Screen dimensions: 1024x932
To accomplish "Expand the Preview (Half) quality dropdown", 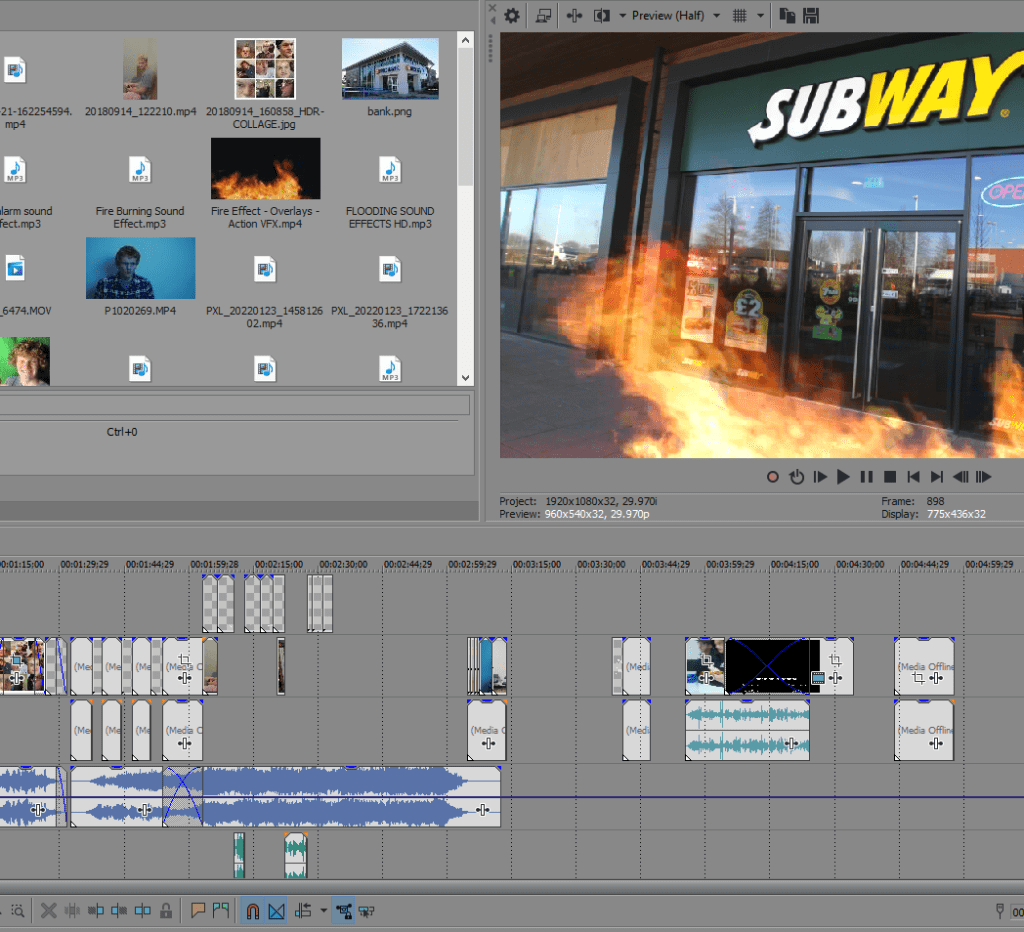I will 715,15.
